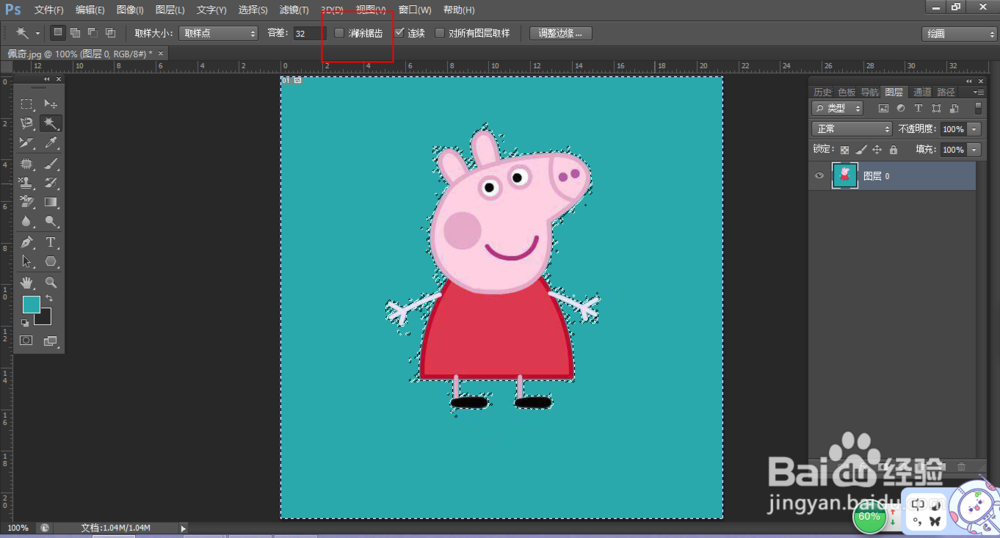The image size is (1000, 538).
Task: Hide 图层 0 with the eye icon
Action: click(820, 176)
